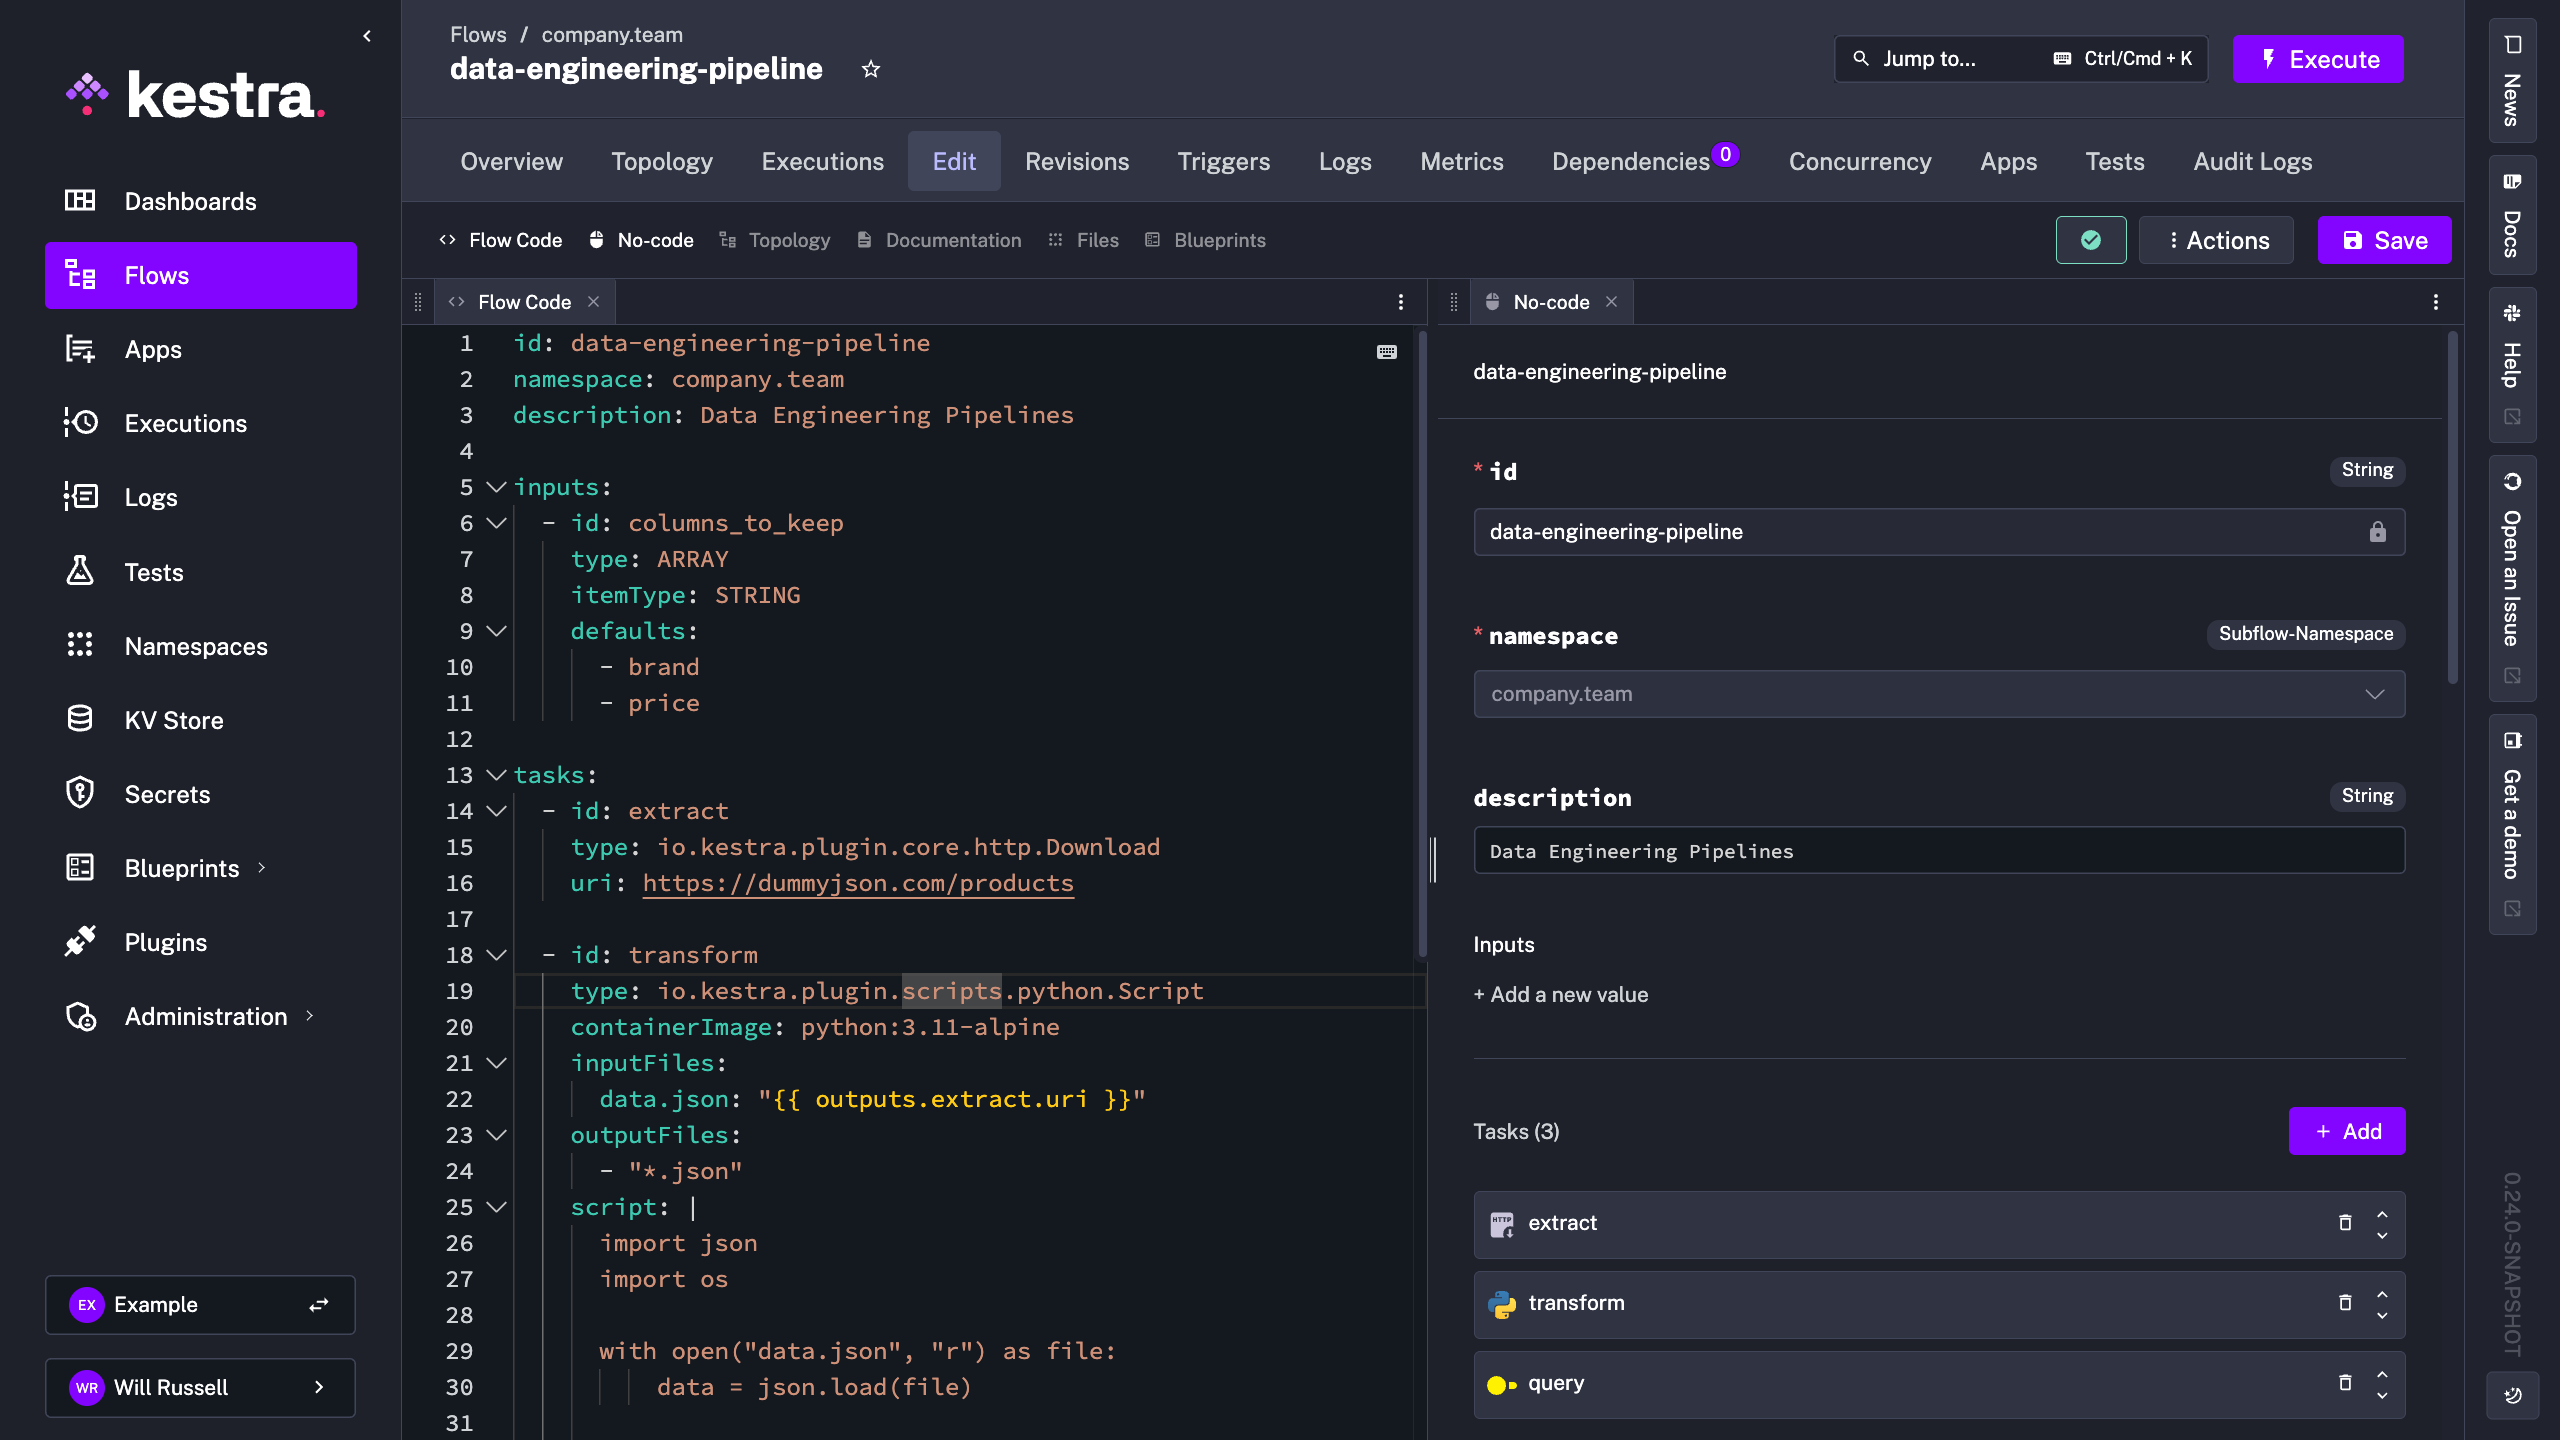Open the Triggers tab

1223,161
